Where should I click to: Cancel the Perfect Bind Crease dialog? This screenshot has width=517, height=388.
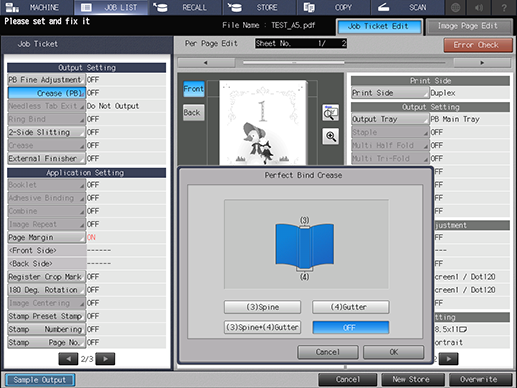(x=328, y=352)
